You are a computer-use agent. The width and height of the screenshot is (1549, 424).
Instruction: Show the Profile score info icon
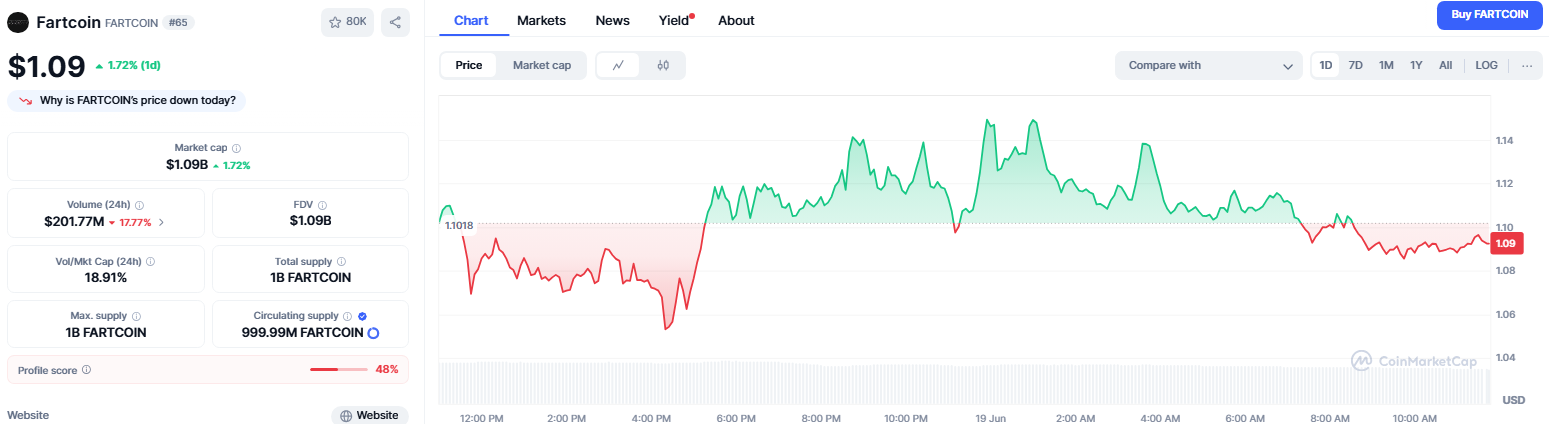click(86, 370)
